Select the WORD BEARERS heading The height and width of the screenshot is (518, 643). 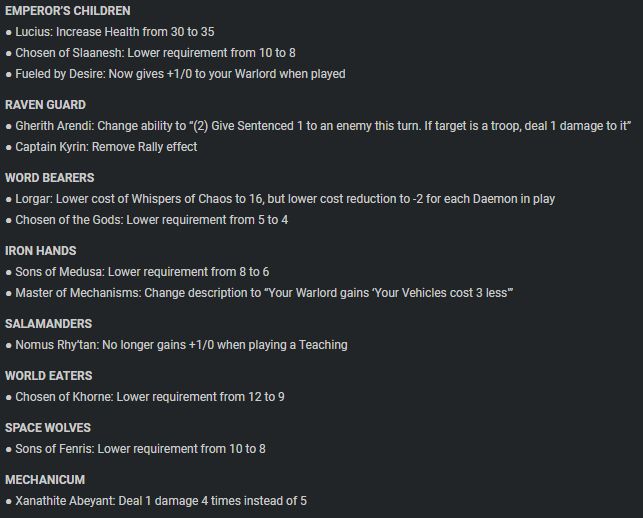tap(50, 178)
